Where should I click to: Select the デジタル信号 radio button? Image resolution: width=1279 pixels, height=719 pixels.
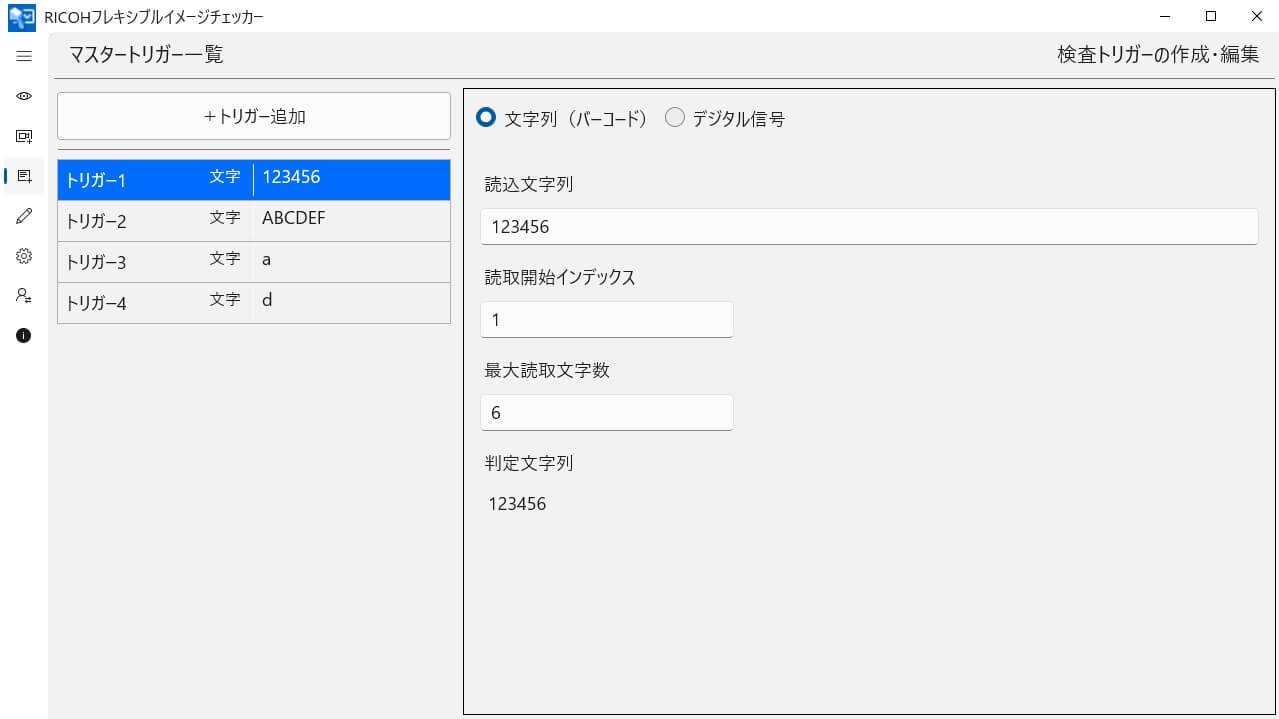tap(675, 118)
